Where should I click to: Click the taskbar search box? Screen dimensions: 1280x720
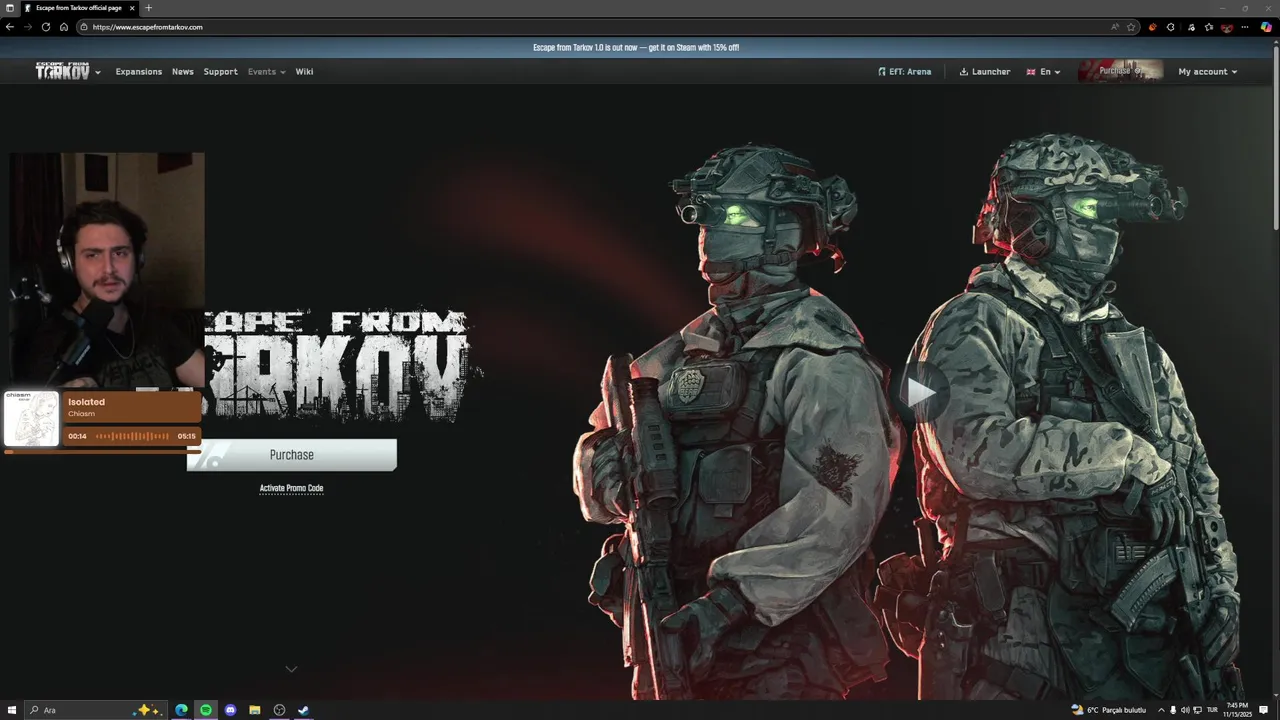click(x=95, y=710)
